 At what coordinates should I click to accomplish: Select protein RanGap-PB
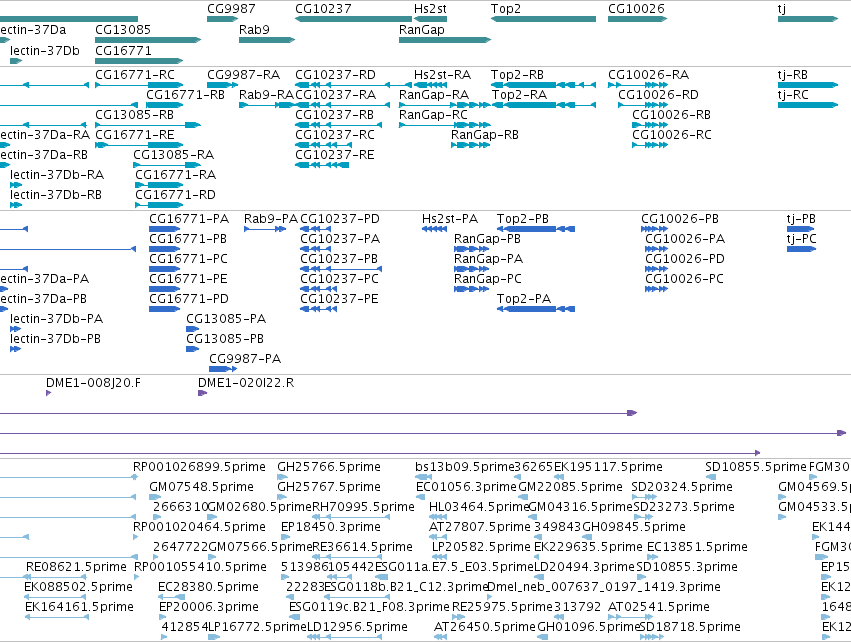(487, 239)
